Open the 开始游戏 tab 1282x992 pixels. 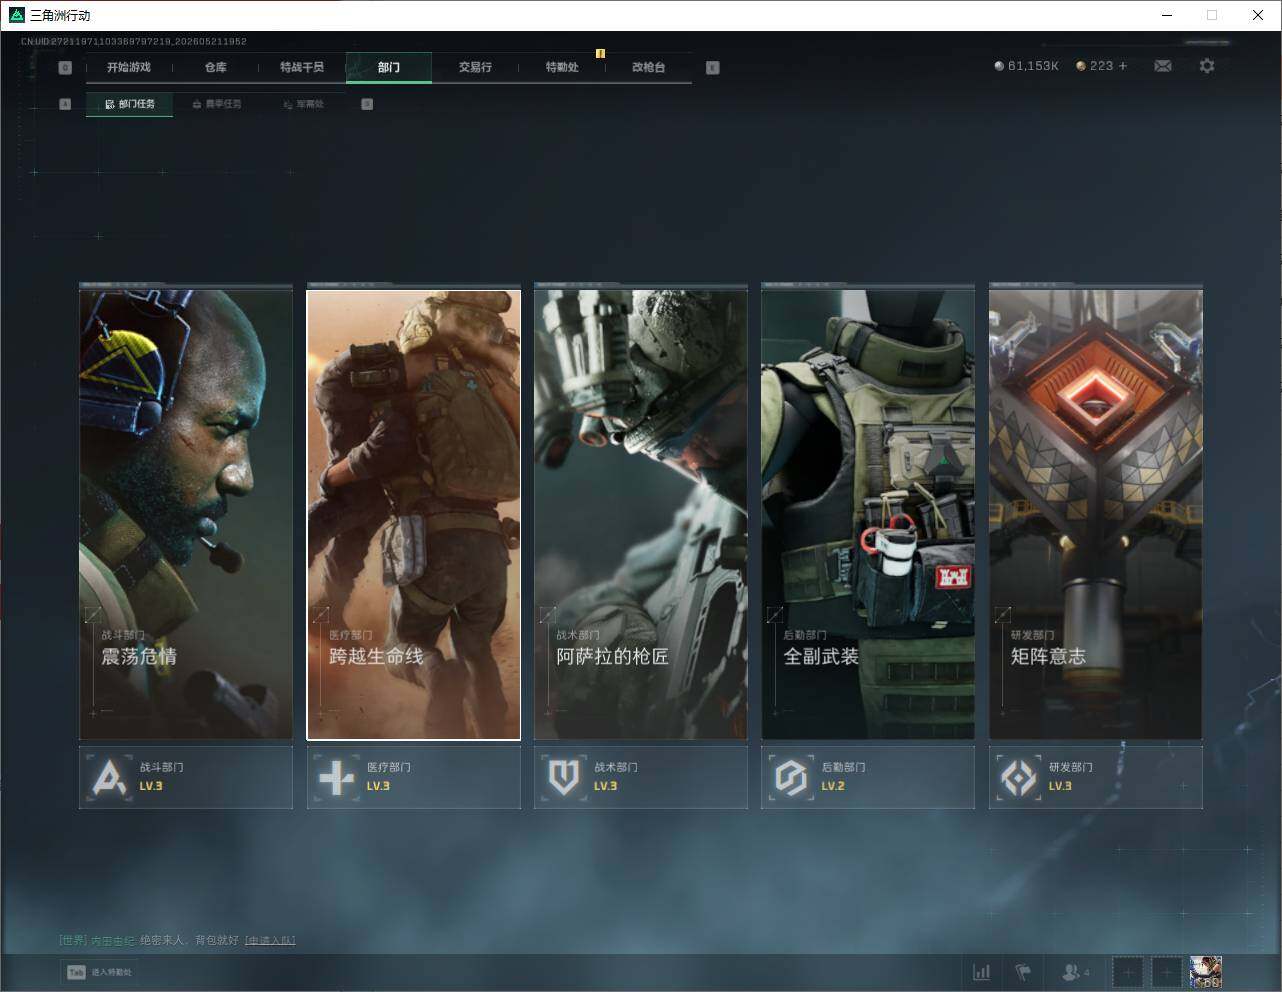129,67
